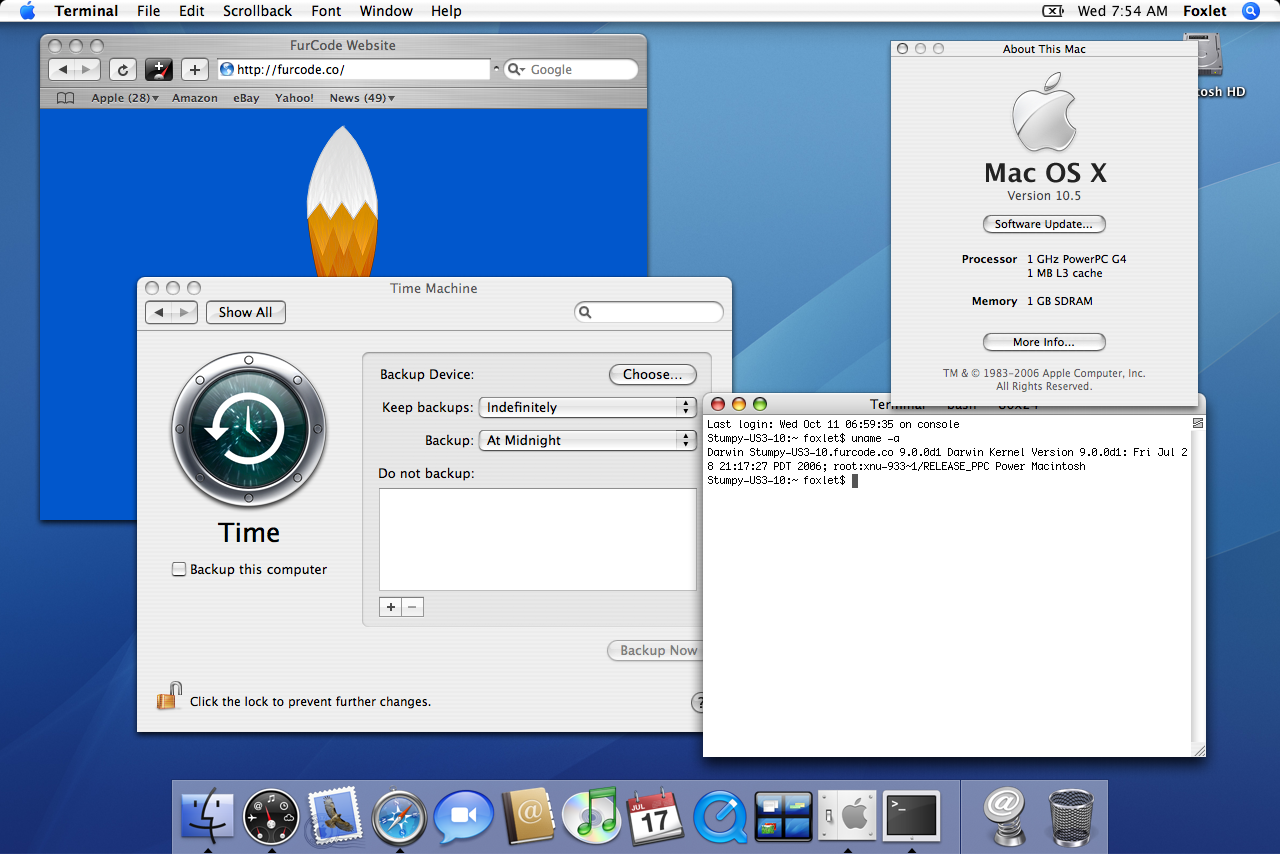Open the Amazon bookmark in Safari
This screenshot has height=854, width=1280.
coord(195,98)
